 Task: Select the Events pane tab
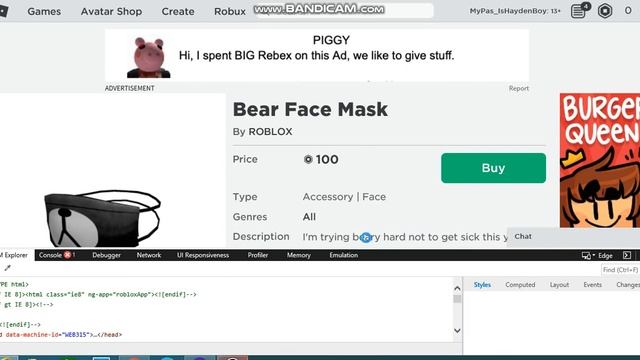pyautogui.click(x=592, y=285)
